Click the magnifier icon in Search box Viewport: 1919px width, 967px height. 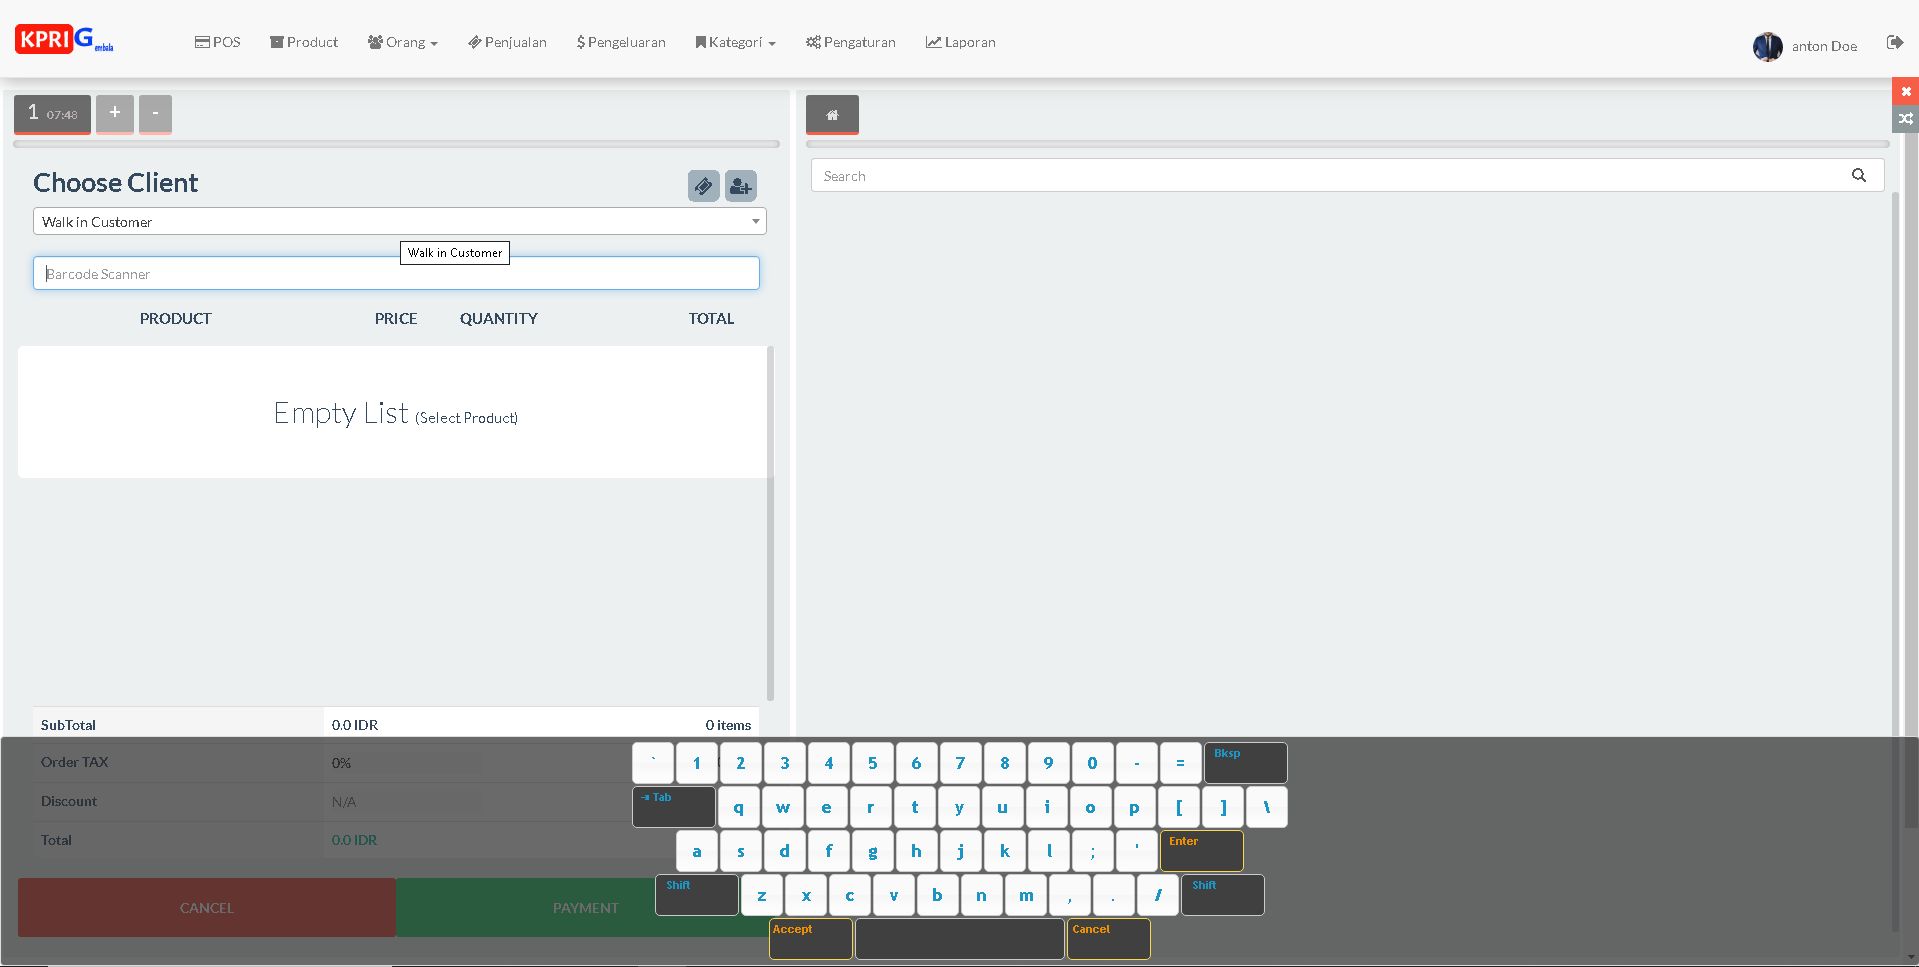1858,176
